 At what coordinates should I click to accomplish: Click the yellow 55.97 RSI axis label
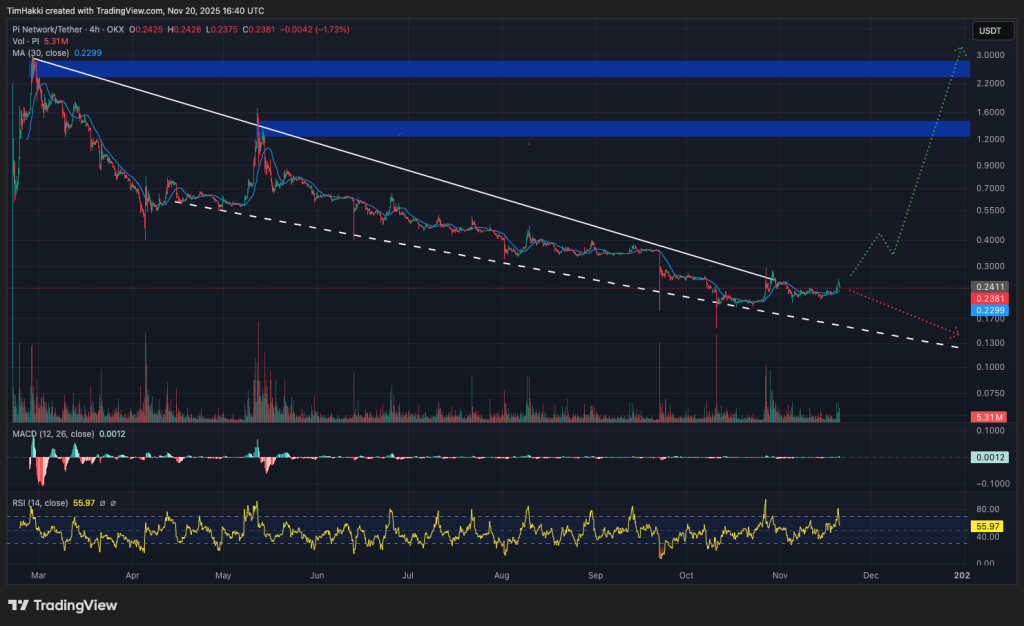(988, 525)
